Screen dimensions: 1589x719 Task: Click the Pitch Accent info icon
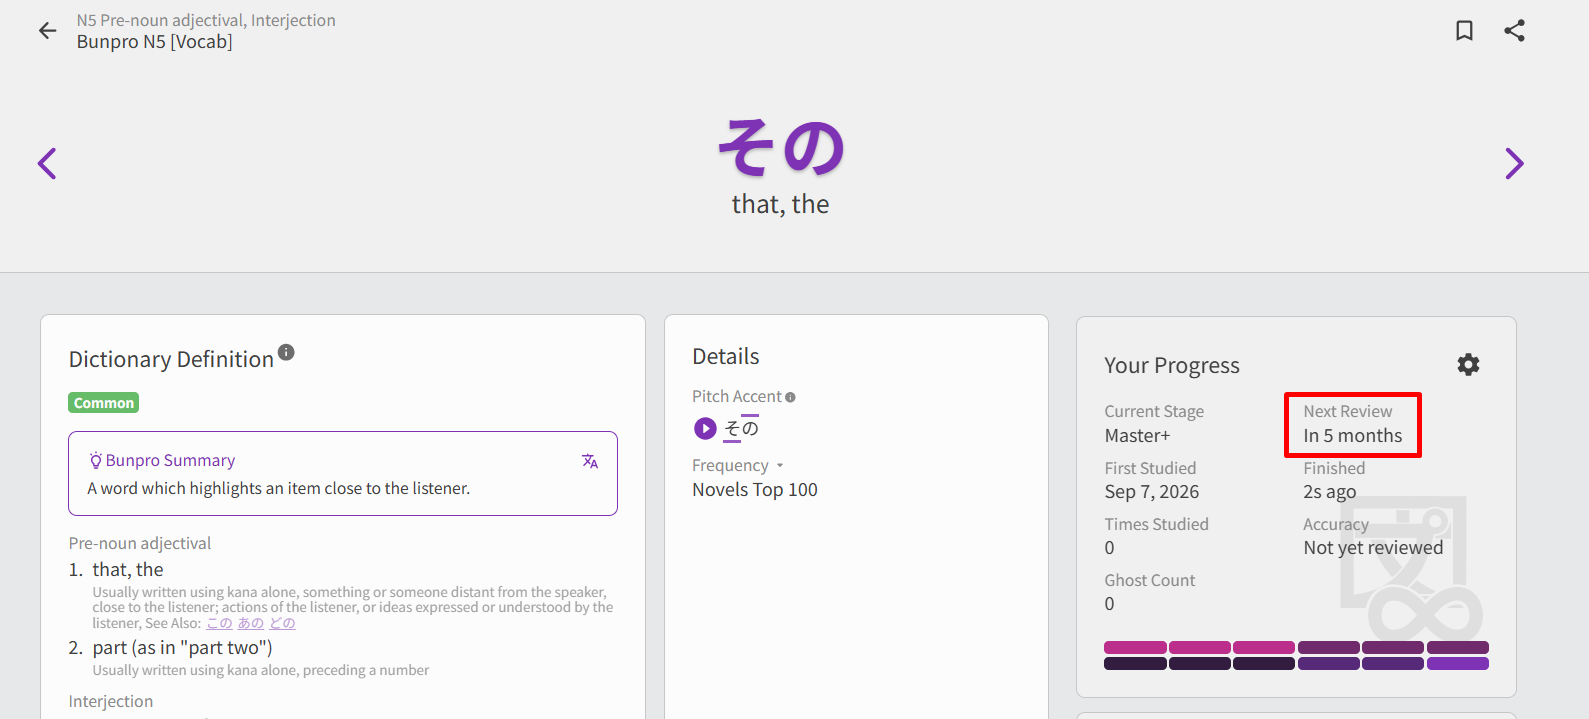point(790,397)
